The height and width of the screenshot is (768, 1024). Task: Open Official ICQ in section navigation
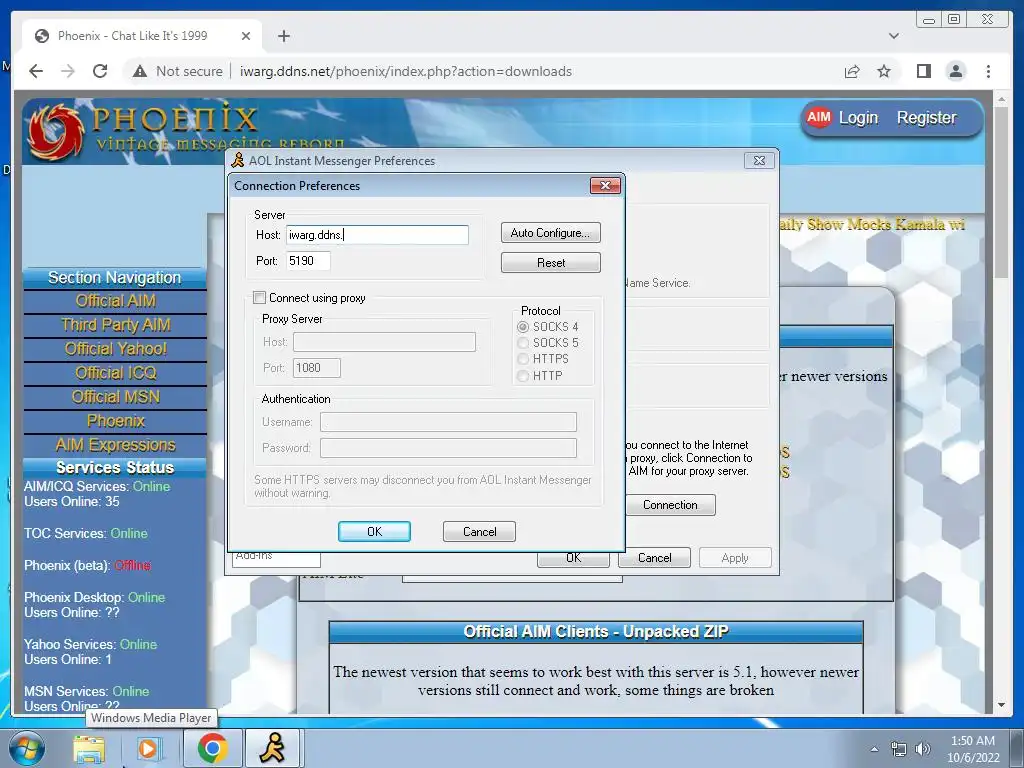(x=116, y=373)
